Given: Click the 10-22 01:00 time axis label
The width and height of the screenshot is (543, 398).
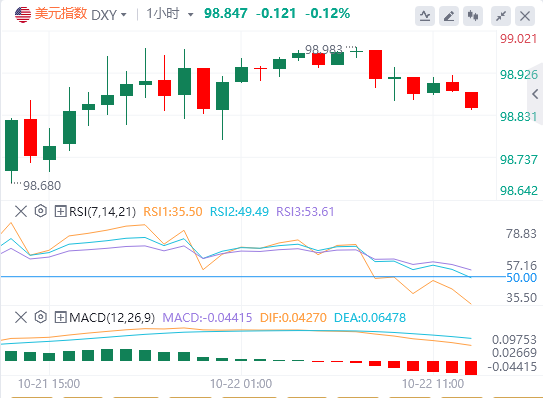Looking at the screenshot, I should pyautogui.click(x=241, y=384).
